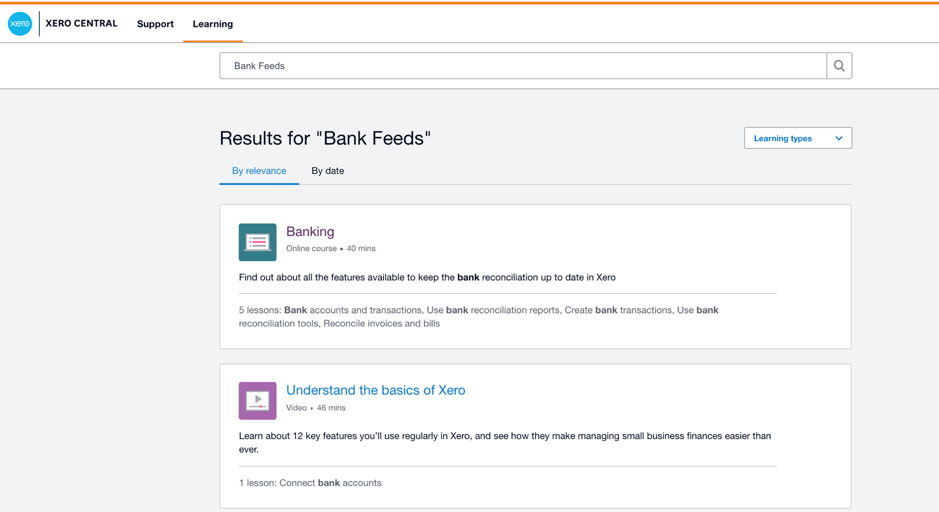The height and width of the screenshot is (512, 939).
Task: Switch to the Support tab
Action: (155, 24)
